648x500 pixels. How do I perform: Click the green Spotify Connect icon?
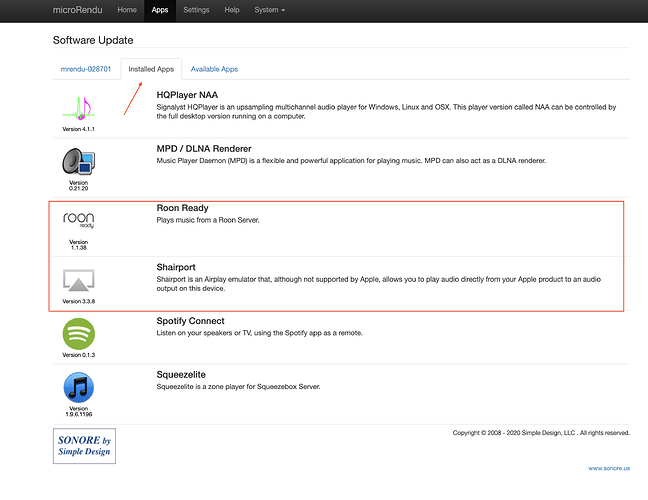click(79, 333)
